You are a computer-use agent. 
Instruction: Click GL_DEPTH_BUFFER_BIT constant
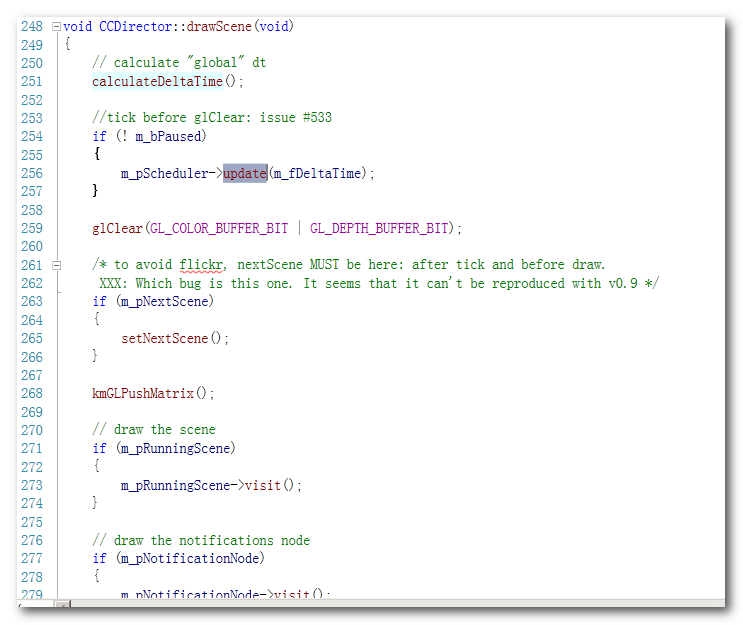coord(379,228)
